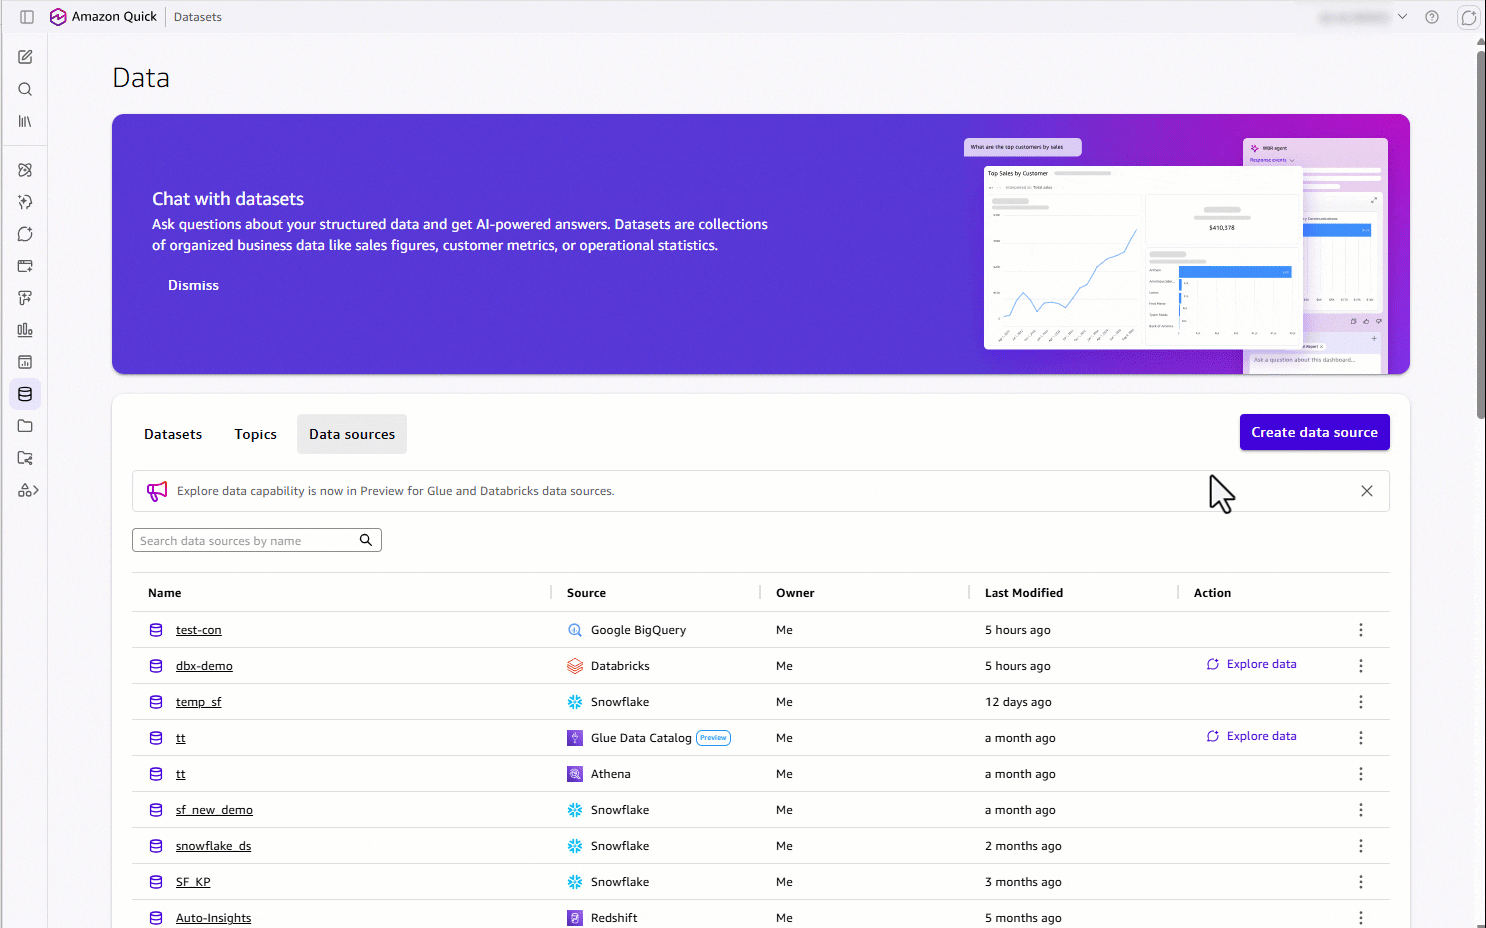Click the Owner column header

pyautogui.click(x=795, y=593)
